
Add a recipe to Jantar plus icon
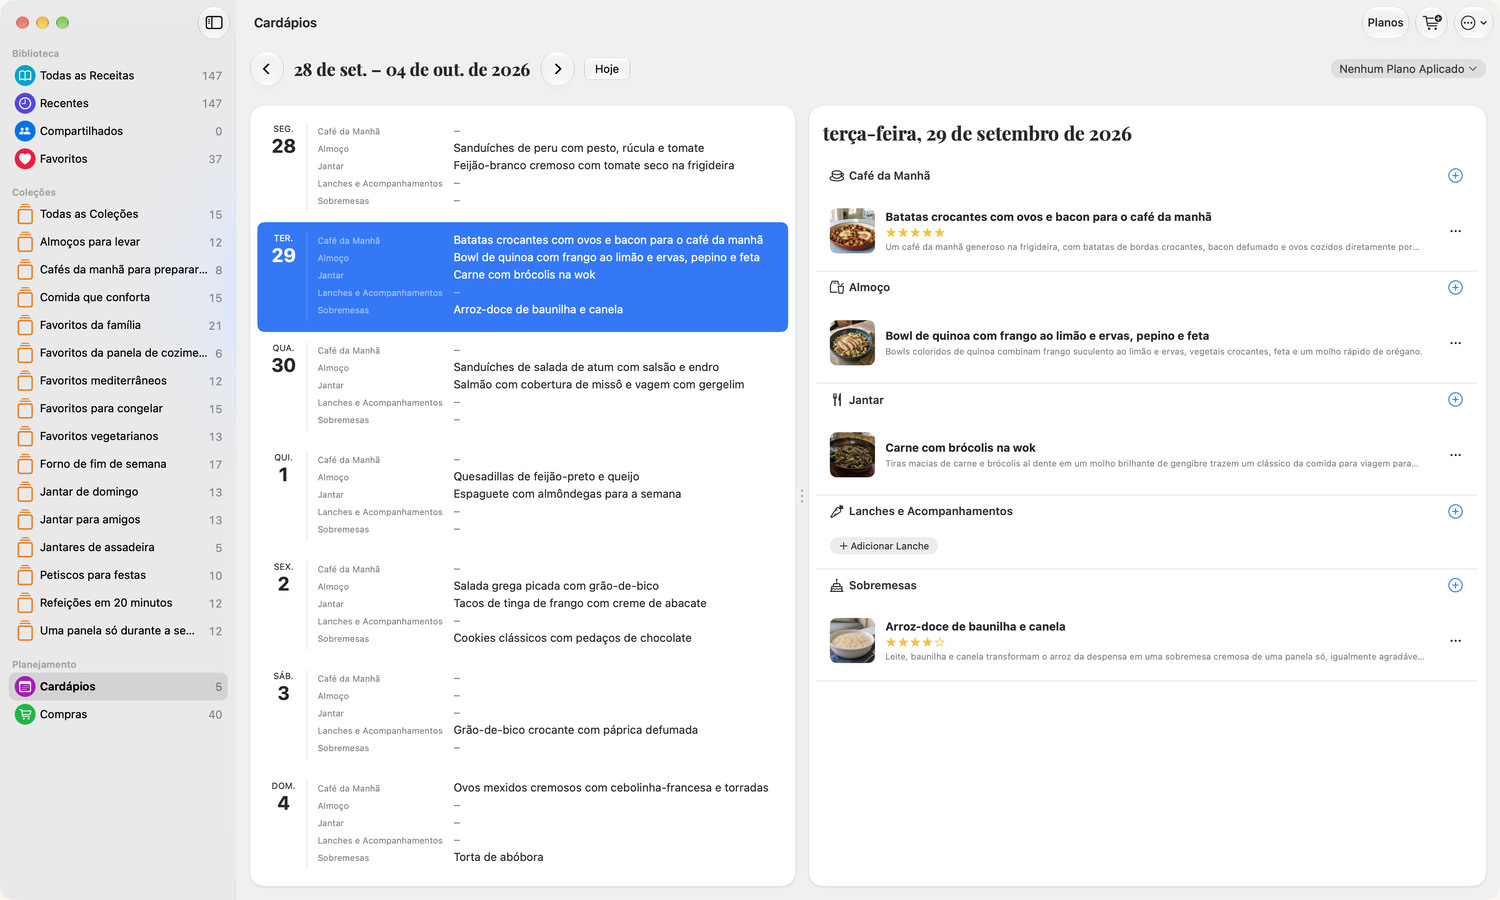click(1455, 400)
